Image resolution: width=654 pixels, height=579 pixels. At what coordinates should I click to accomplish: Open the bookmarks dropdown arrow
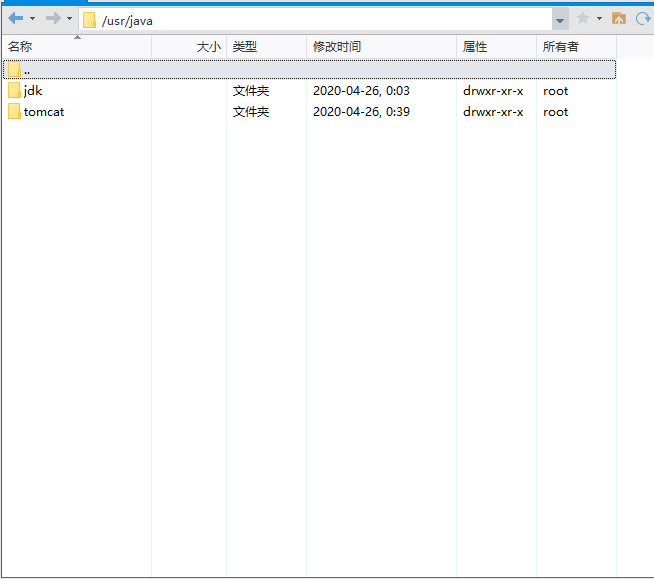point(599,18)
